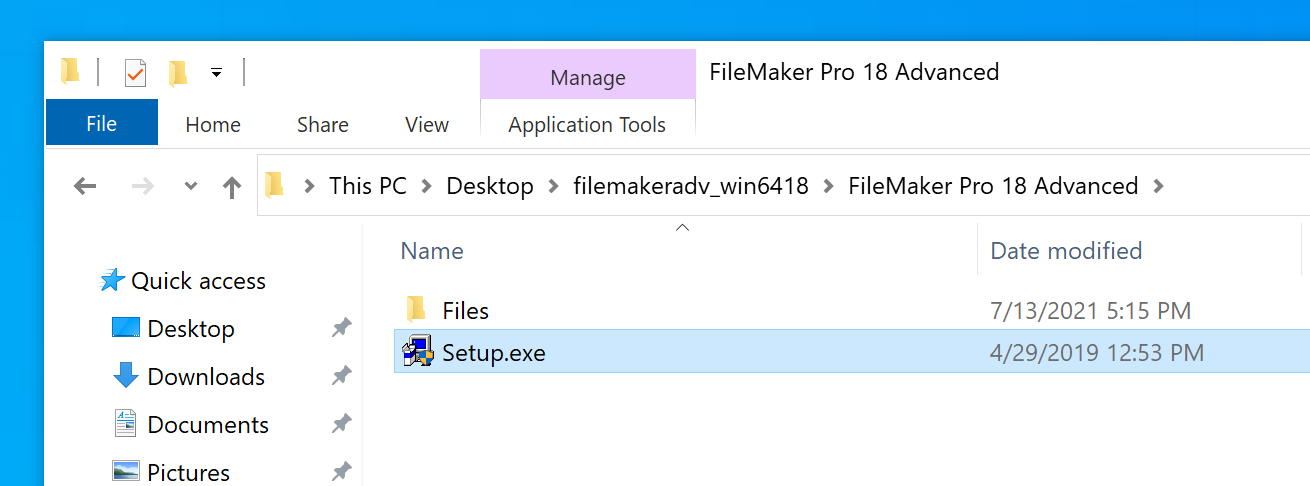The width and height of the screenshot is (1310, 486).
Task: Click the Setup.exe installer icon
Action: point(417,352)
